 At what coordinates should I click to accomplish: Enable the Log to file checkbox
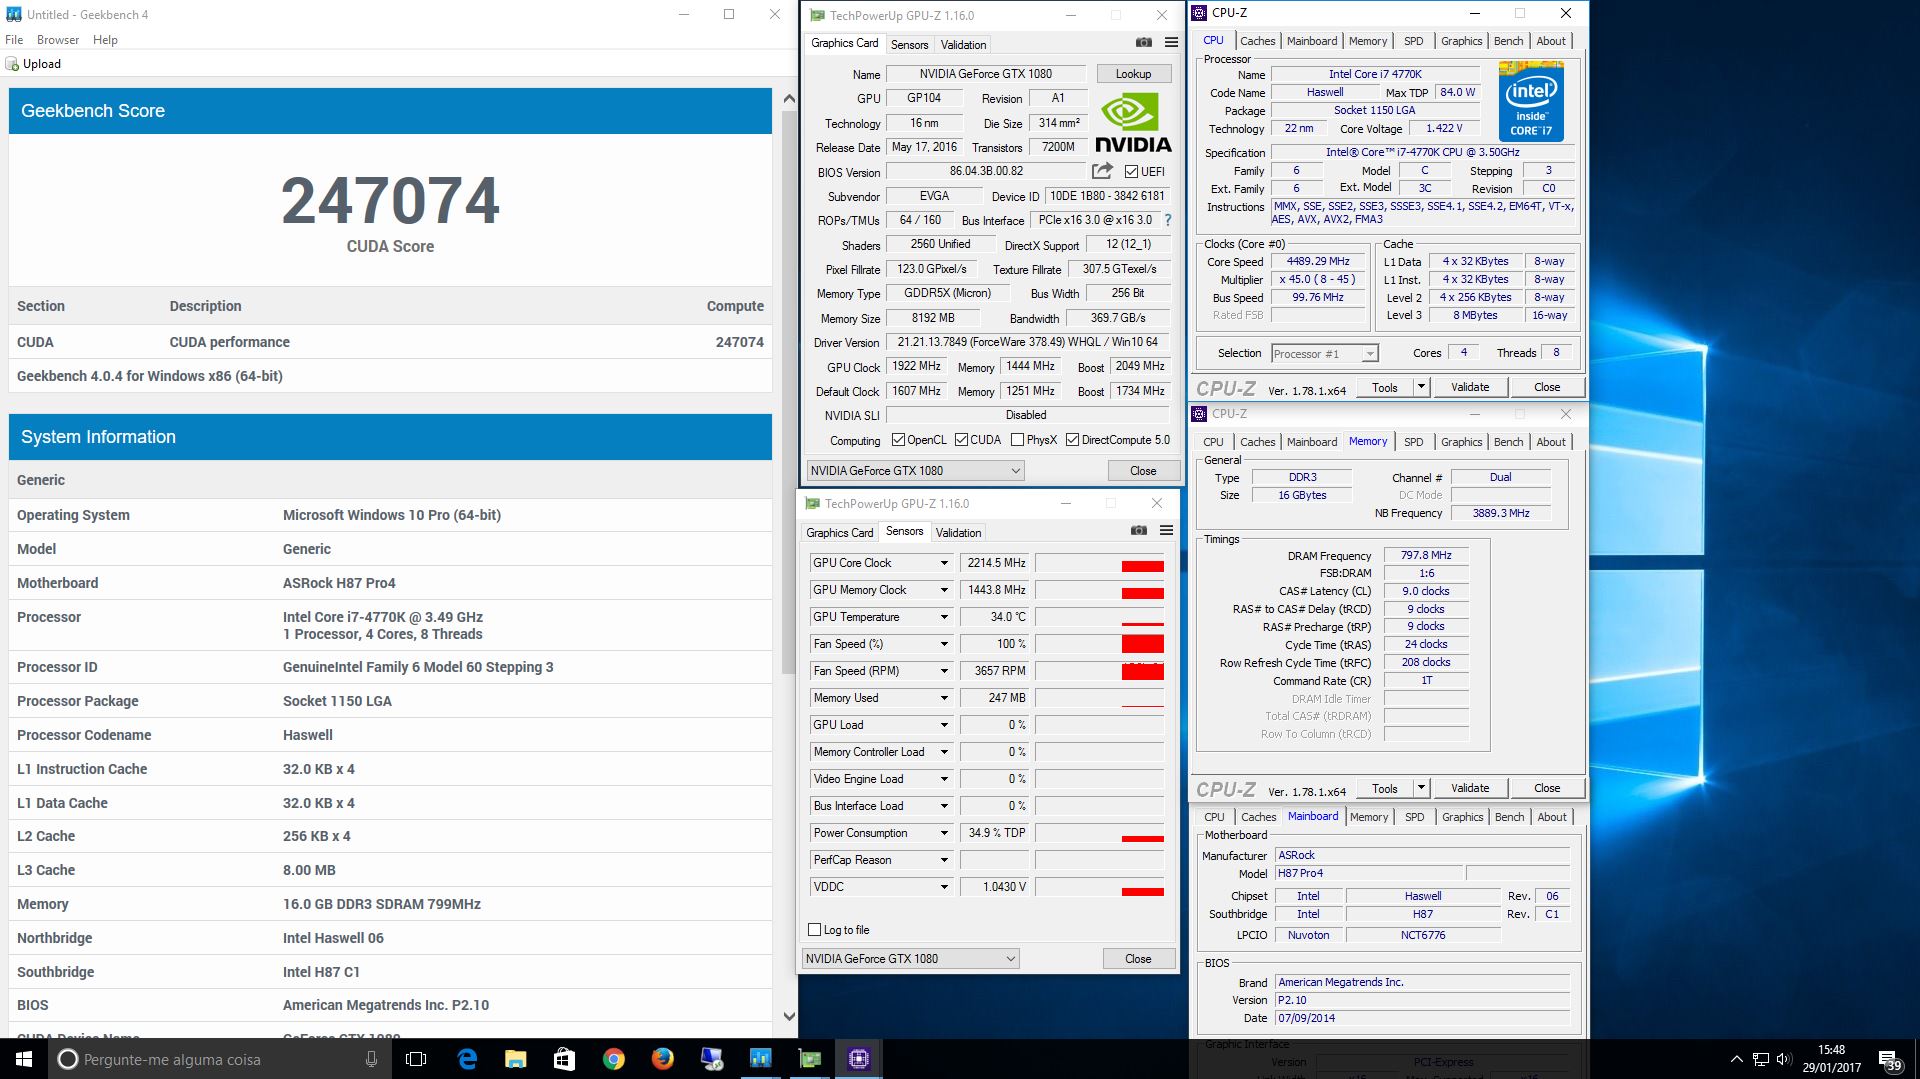(x=814, y=930)
